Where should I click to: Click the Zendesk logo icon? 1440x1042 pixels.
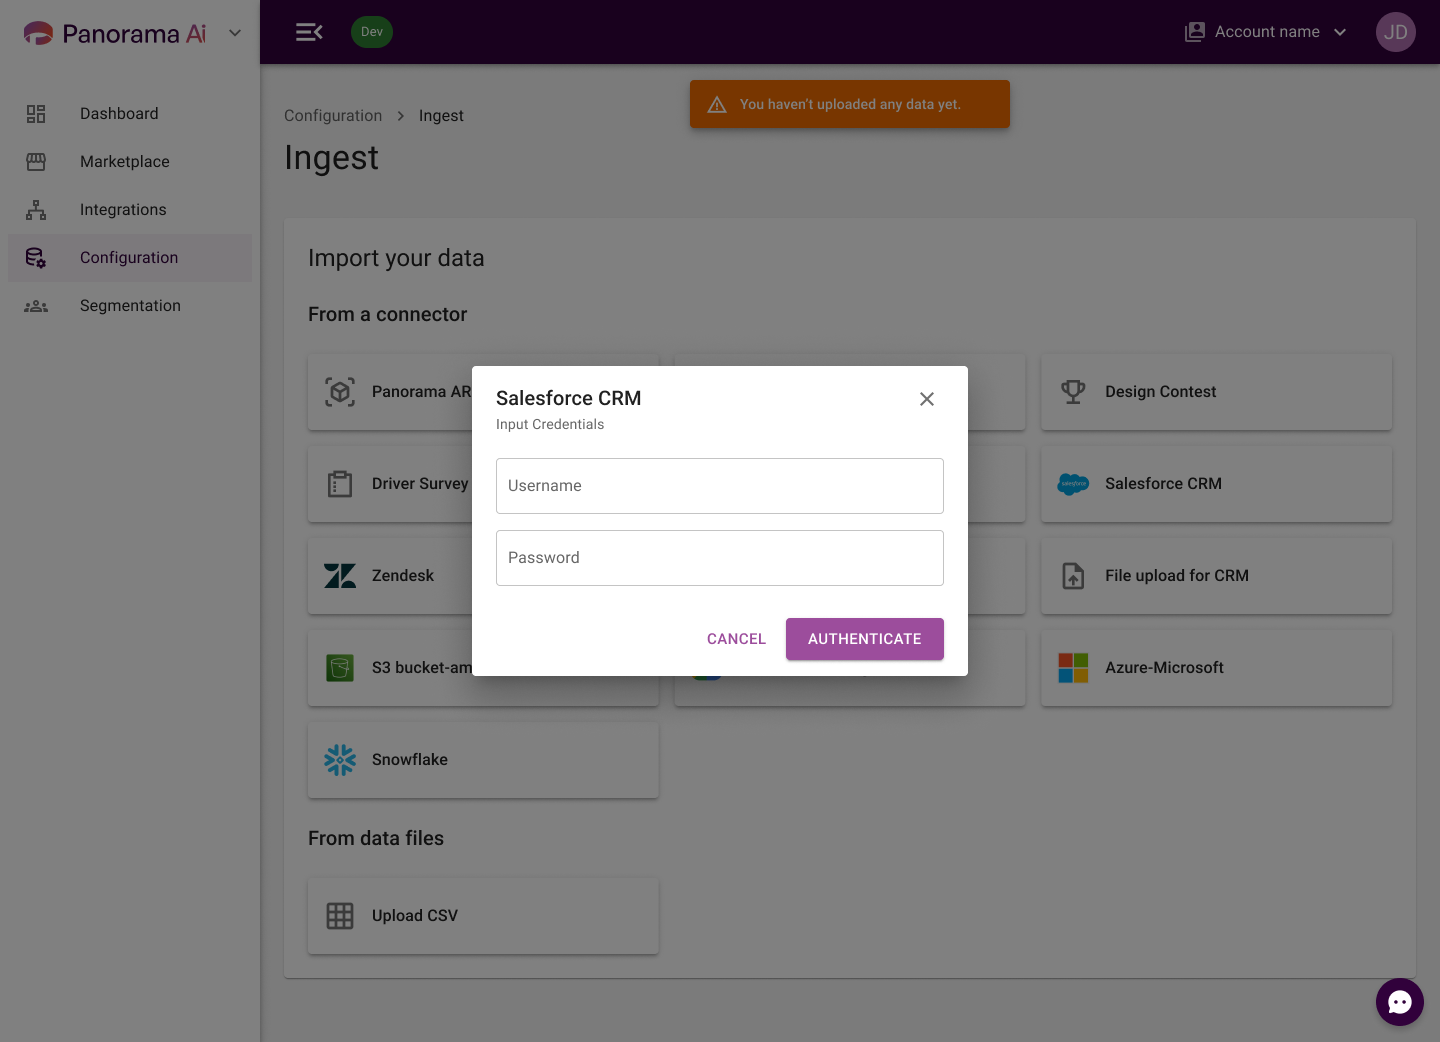[x=340, y=576]
